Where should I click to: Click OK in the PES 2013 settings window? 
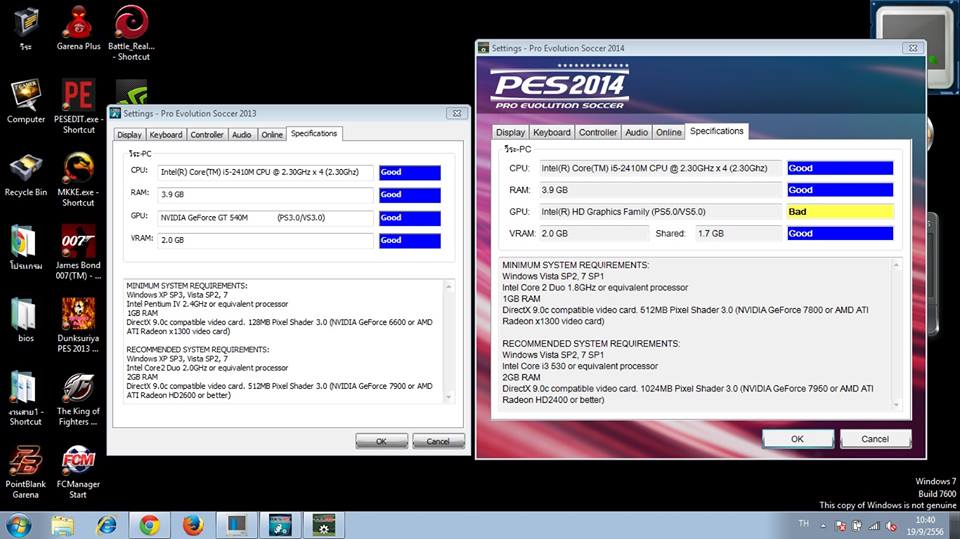[x=381, y=441]
